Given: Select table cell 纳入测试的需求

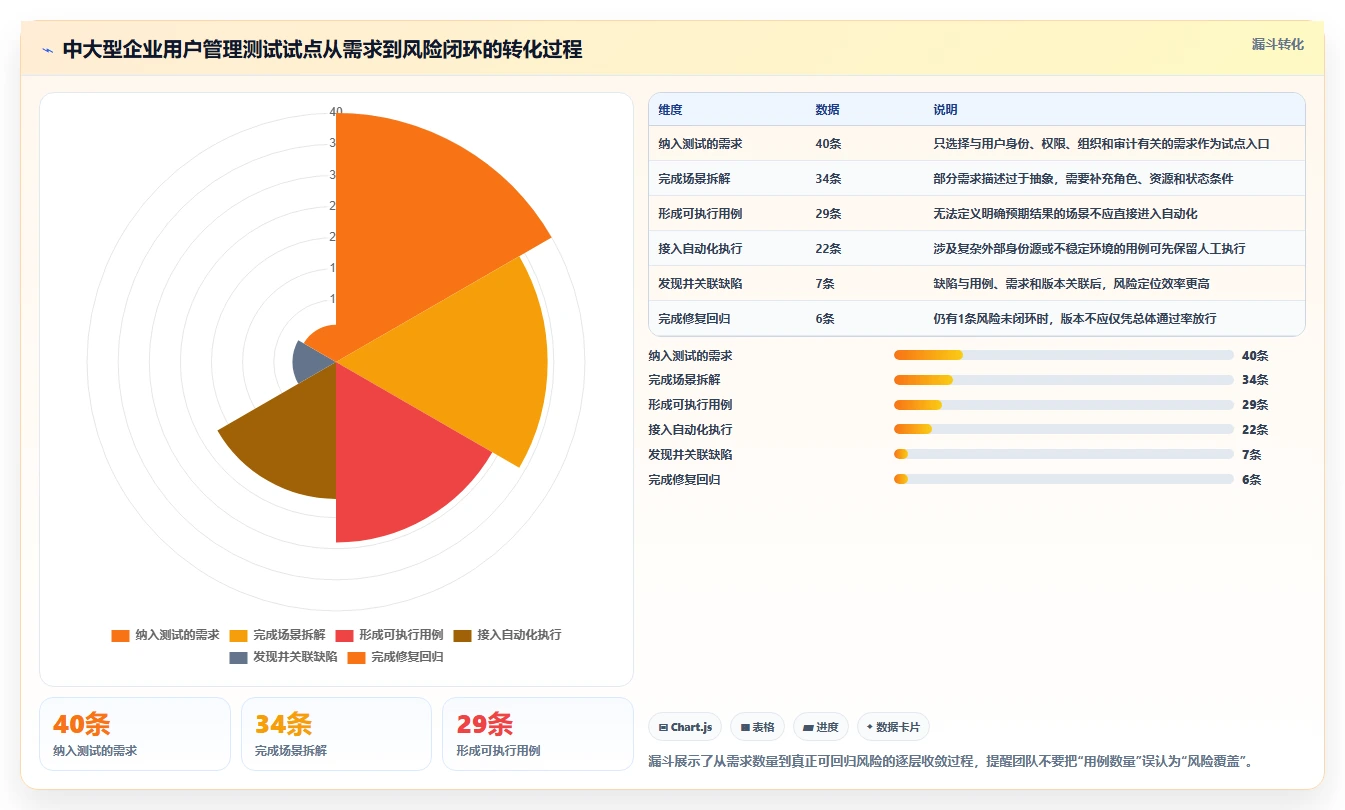Looking at the screenshot, I should tap(700, 144).
